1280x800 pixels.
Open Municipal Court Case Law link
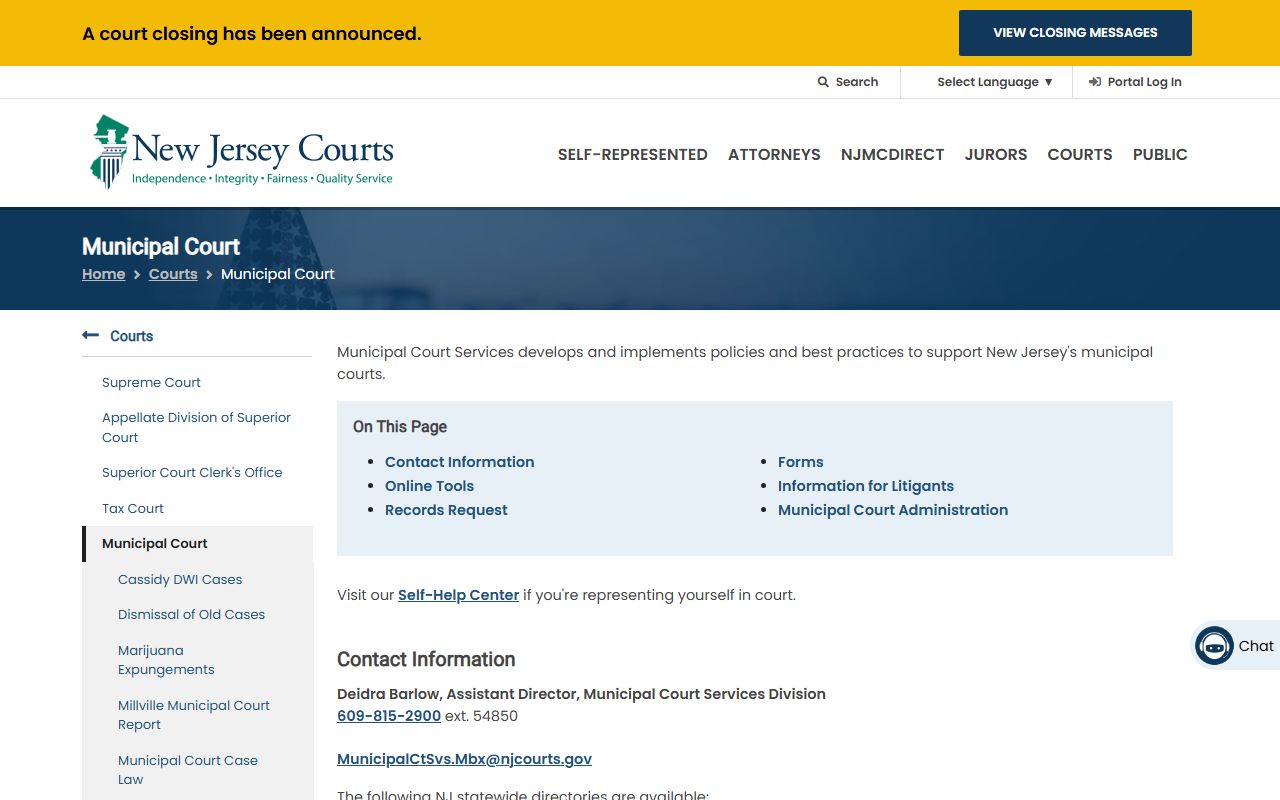tap(188, 770)
